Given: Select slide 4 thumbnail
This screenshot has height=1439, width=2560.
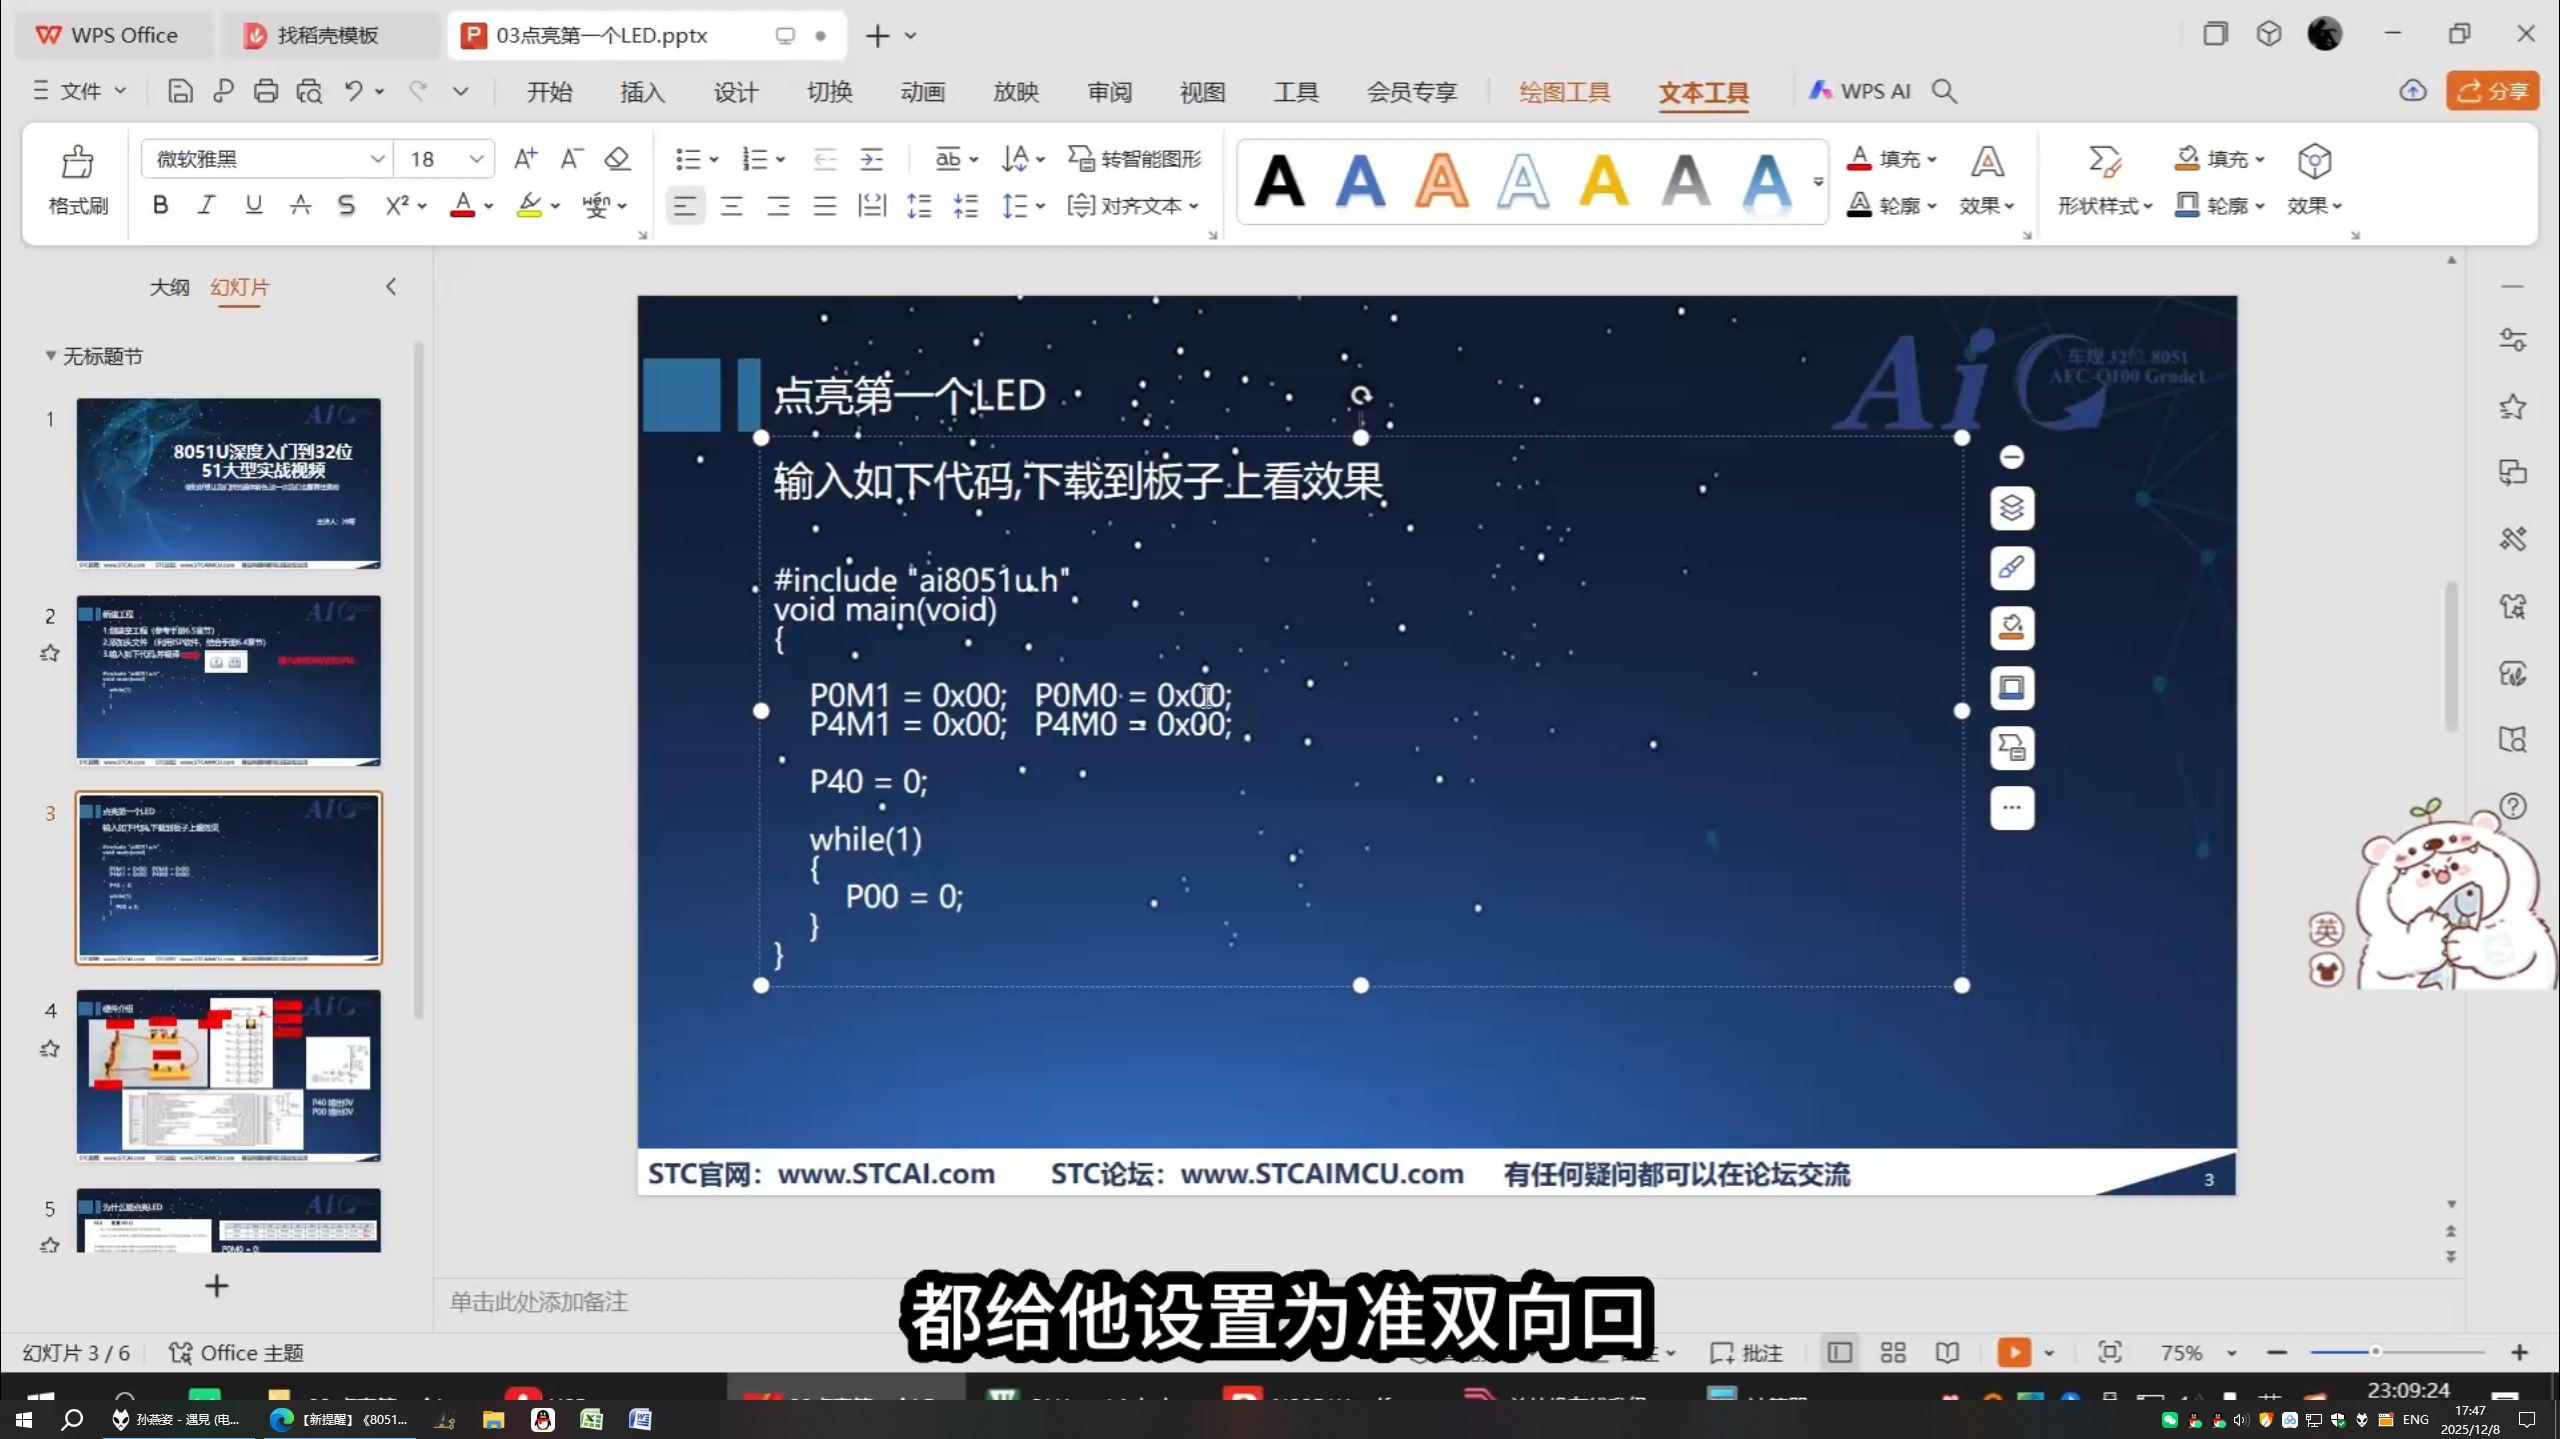Looking at the screenshot, I should coord(228,1075).
